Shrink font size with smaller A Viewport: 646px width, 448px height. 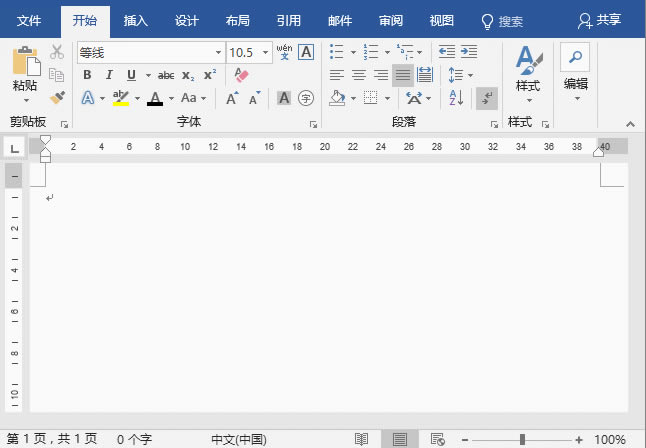click(255, 98)
